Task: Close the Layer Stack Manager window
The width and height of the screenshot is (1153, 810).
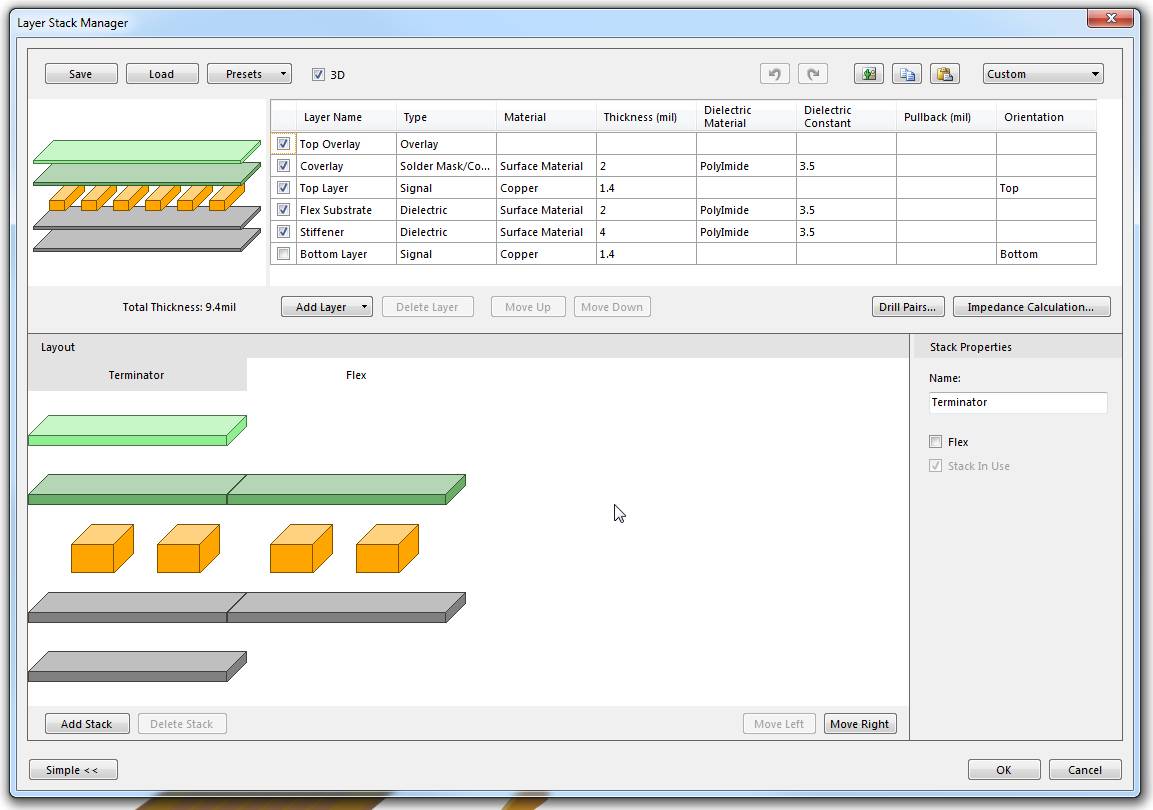Action: (x=1110, y=18)
